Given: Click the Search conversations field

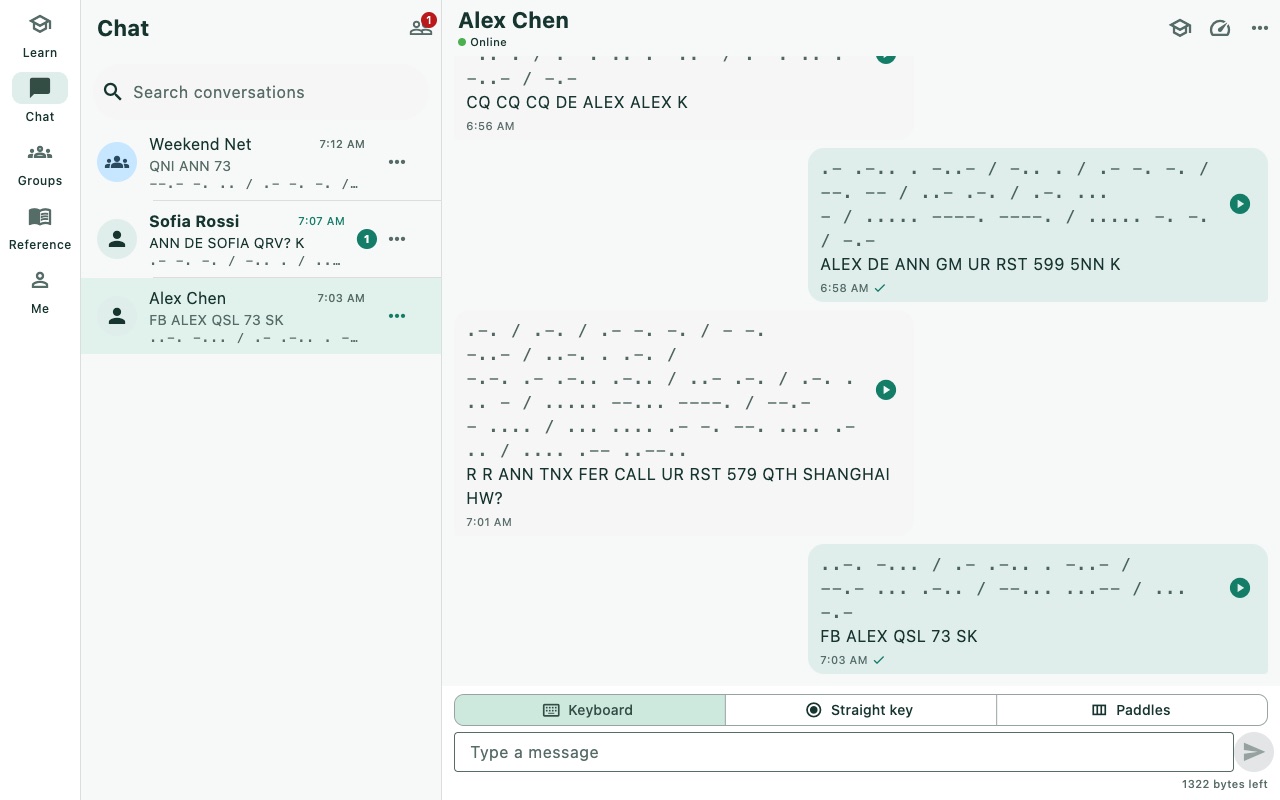Looking at the screenshot, I should [261, 92].
